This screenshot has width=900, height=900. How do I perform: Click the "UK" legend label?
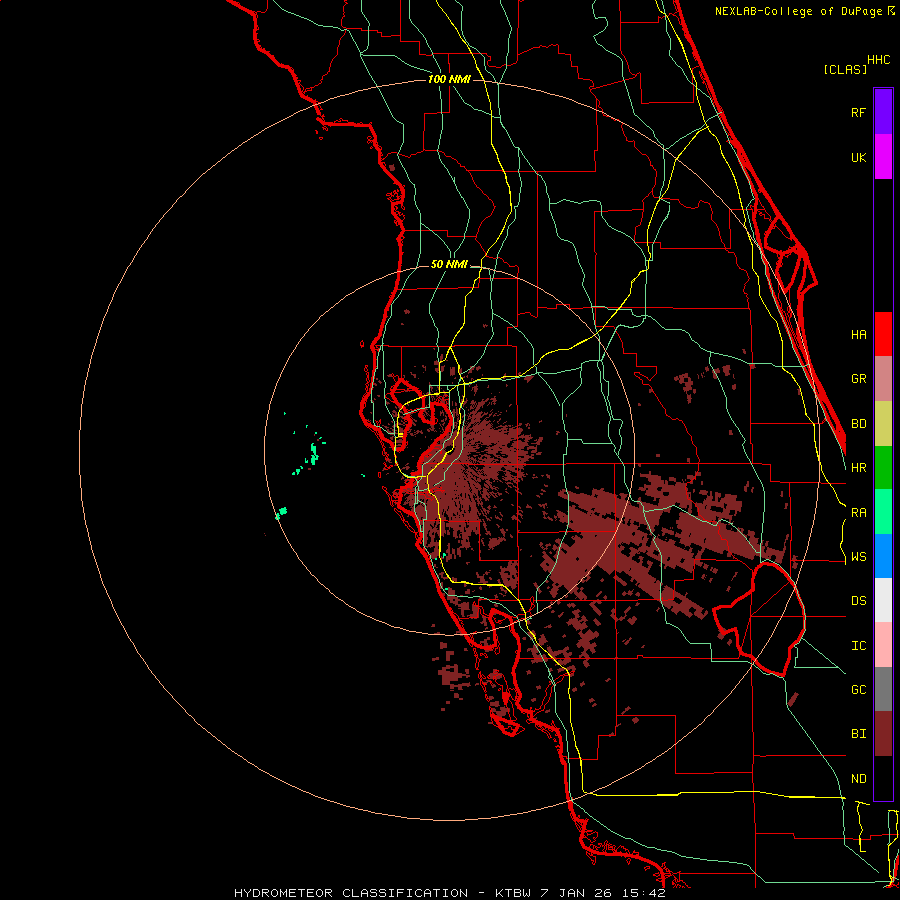859,157
